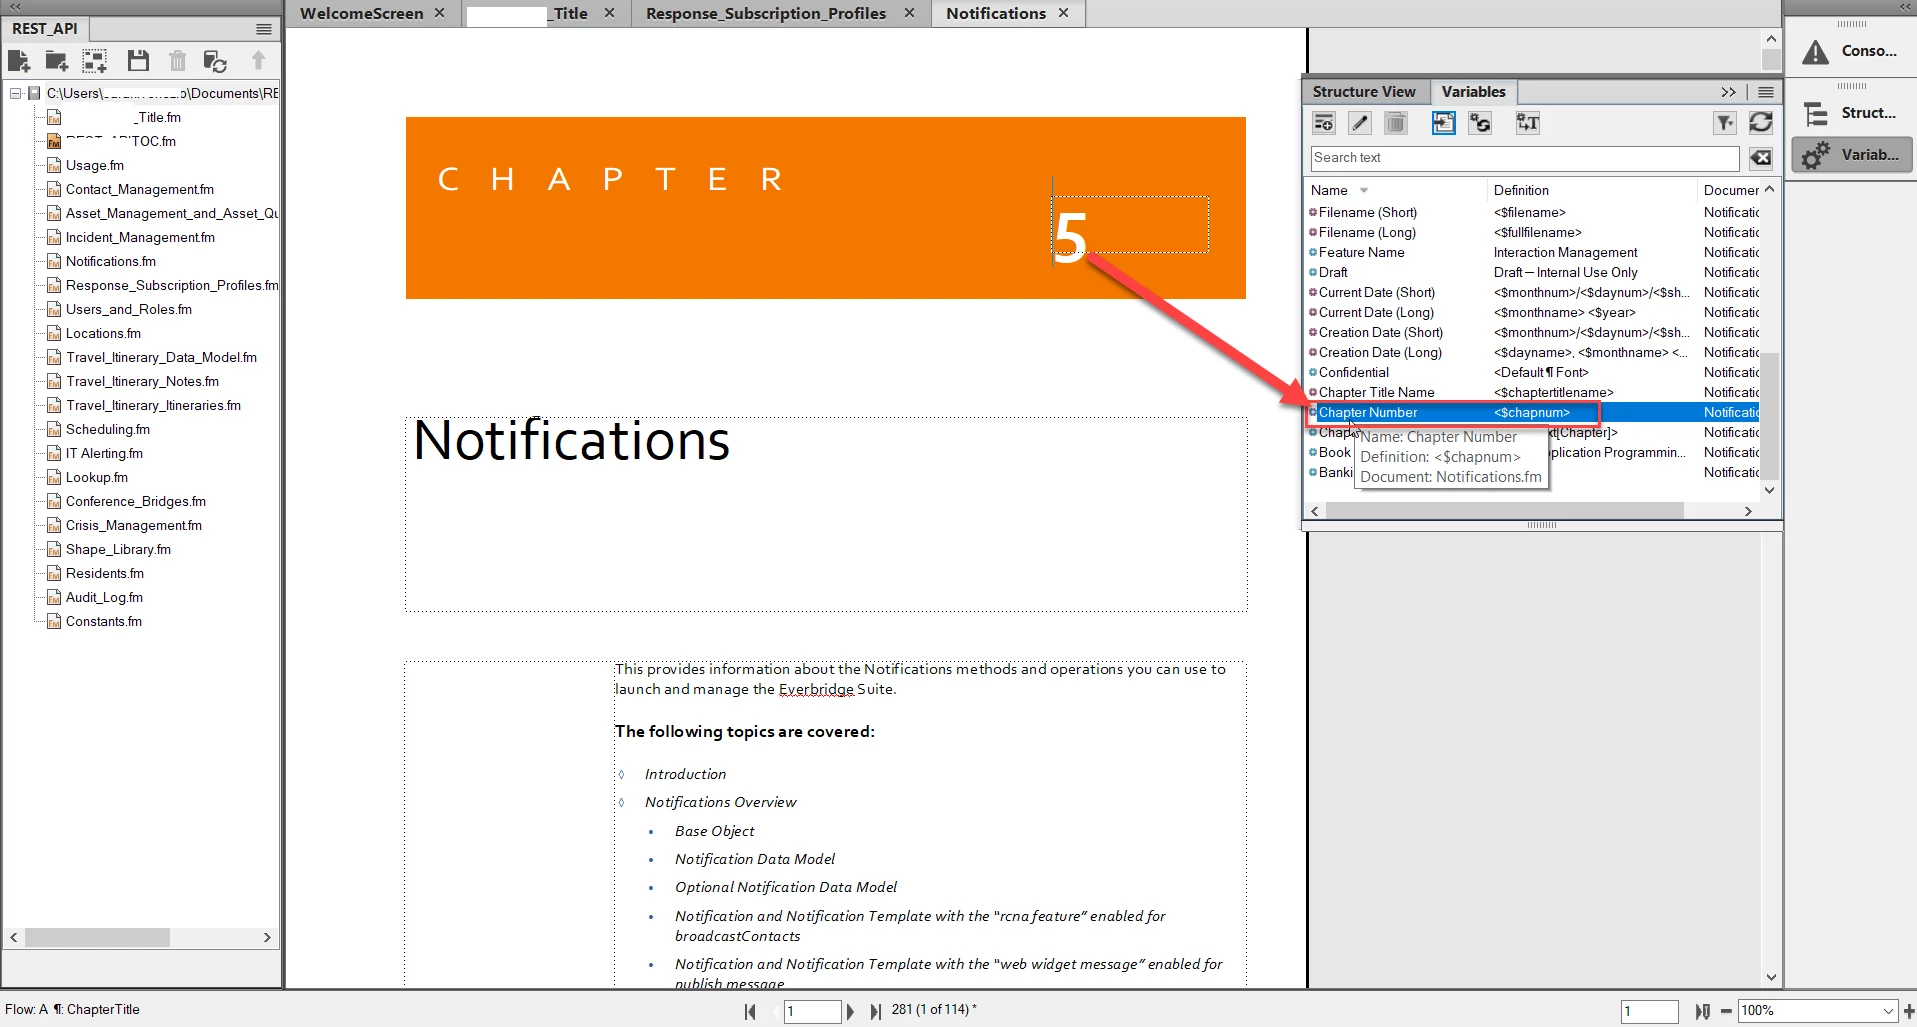This screenshot has height=1027, width=1917.
Task: Go to the next page
Action: [x=851, y=1011]
